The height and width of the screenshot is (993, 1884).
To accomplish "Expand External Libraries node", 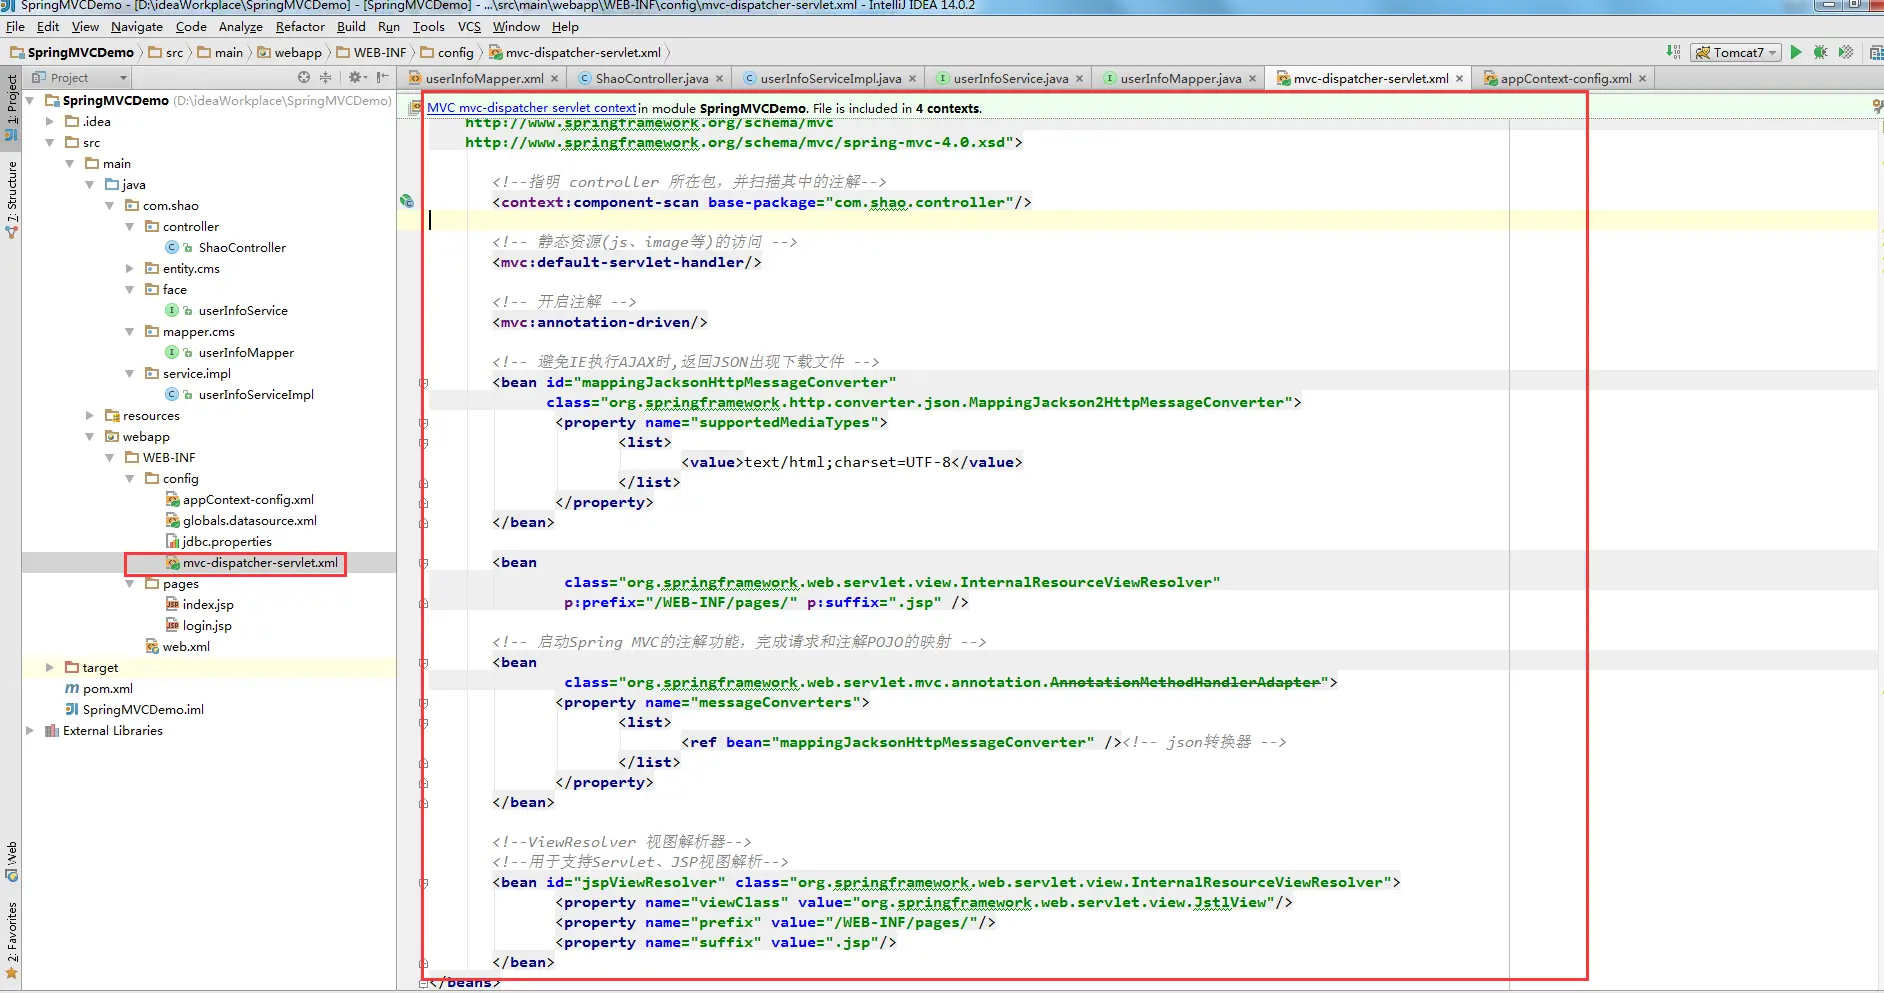I will click(x=30, y=730).
